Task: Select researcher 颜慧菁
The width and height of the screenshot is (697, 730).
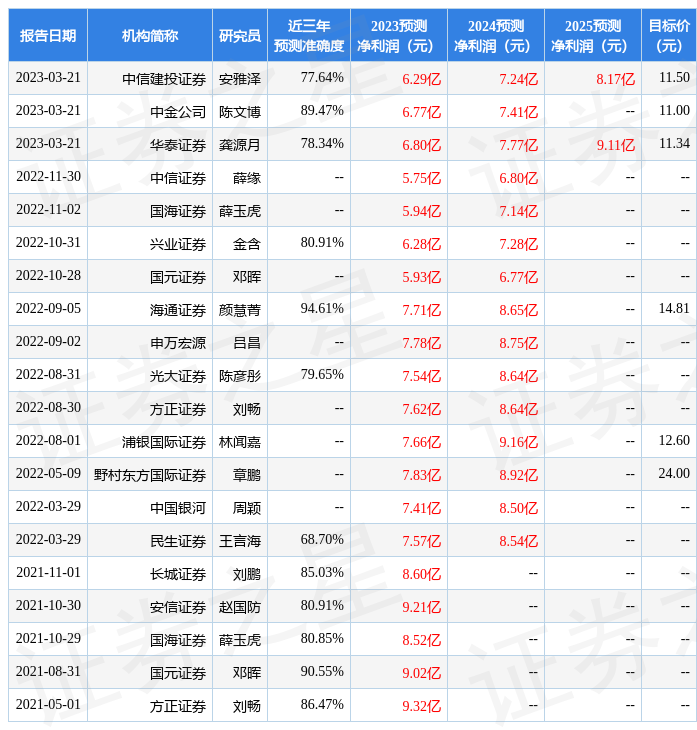Action: point(240,310)
